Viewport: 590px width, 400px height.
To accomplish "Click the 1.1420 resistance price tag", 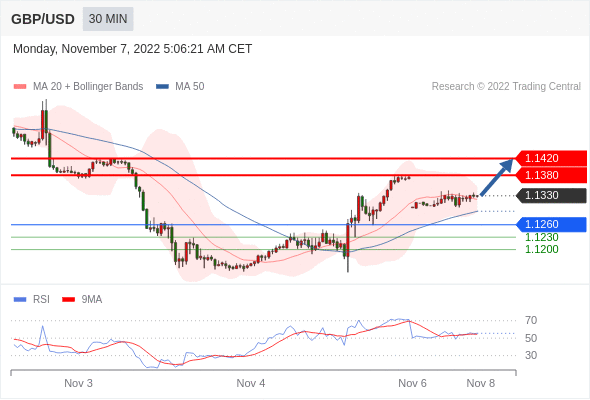I will [x=551, y=158].
